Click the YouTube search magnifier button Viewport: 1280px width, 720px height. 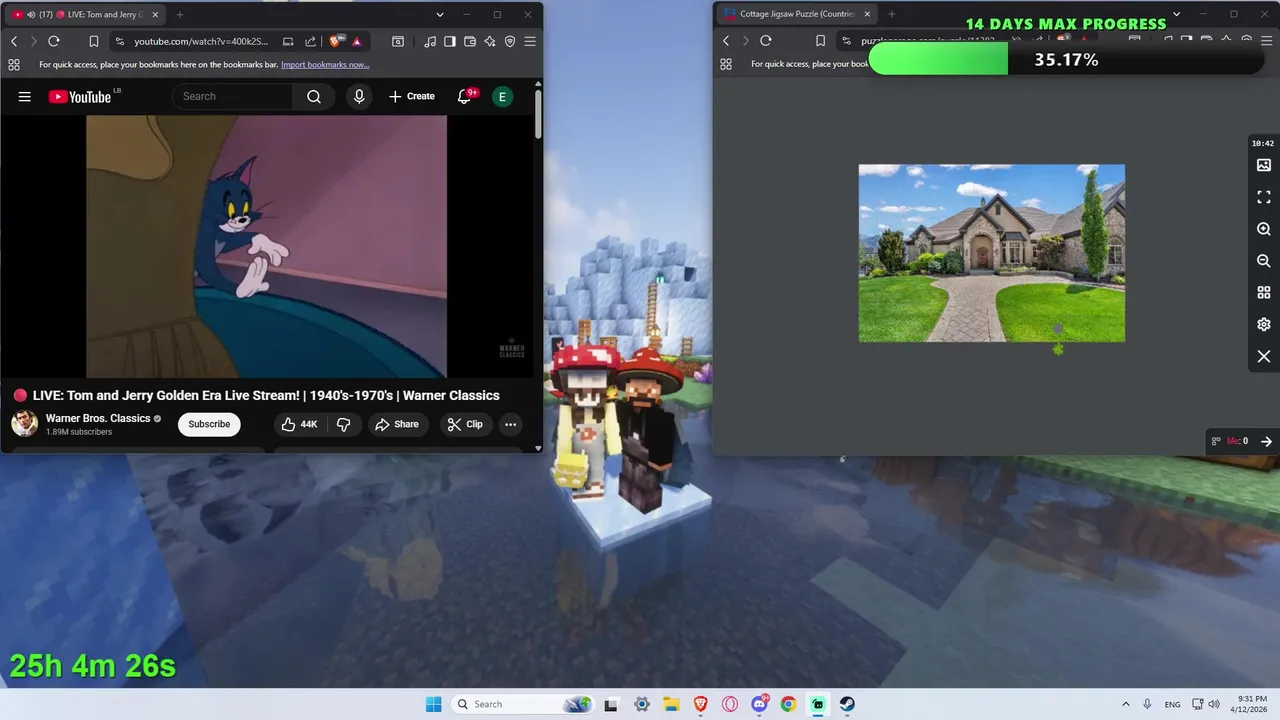point(314,96)
